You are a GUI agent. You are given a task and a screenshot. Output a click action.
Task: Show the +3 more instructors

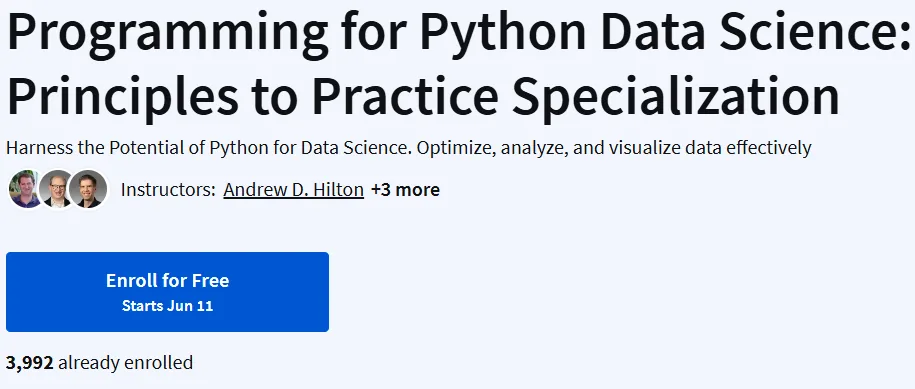click(x=406, y=190)
